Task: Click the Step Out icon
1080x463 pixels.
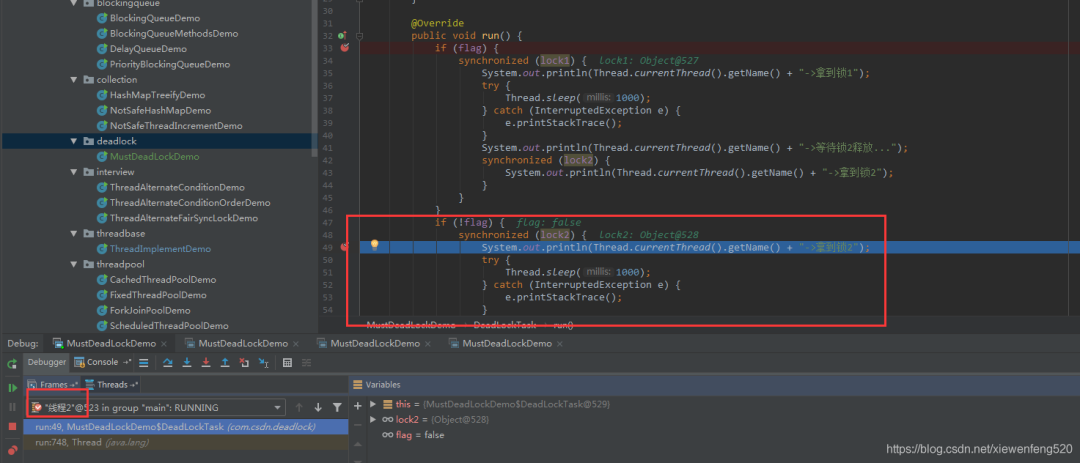Action: (x=225, y=362)
